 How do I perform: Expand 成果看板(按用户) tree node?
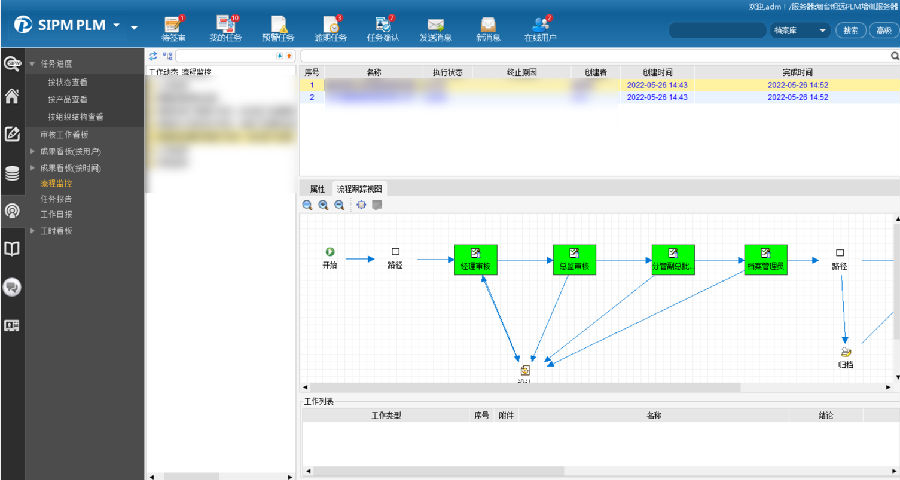click(x=32, y=152)
